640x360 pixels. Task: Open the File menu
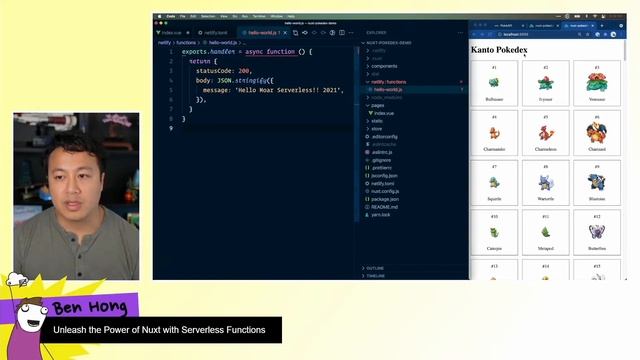182,16
